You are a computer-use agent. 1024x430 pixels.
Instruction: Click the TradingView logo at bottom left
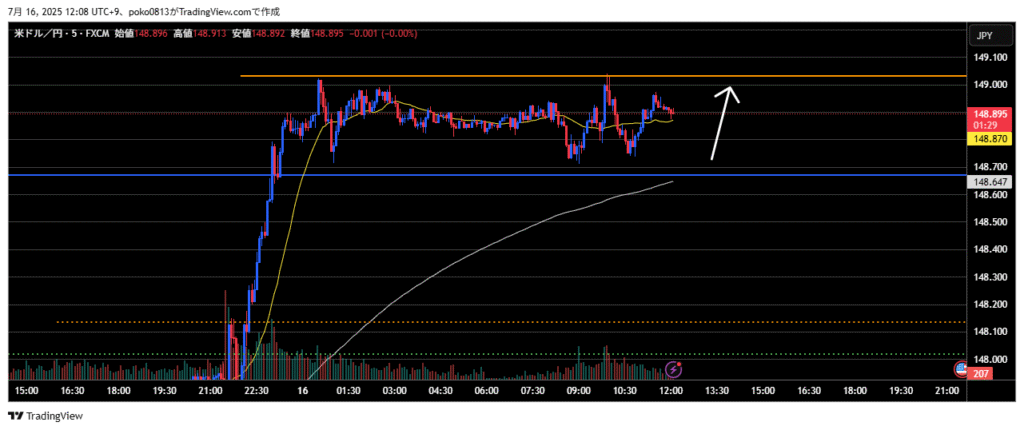[x=45, y=416]
